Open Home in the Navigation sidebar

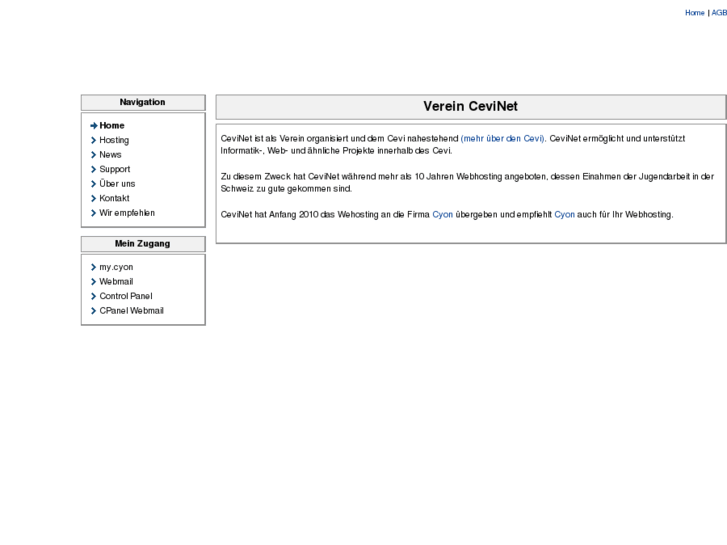point(112,126)
